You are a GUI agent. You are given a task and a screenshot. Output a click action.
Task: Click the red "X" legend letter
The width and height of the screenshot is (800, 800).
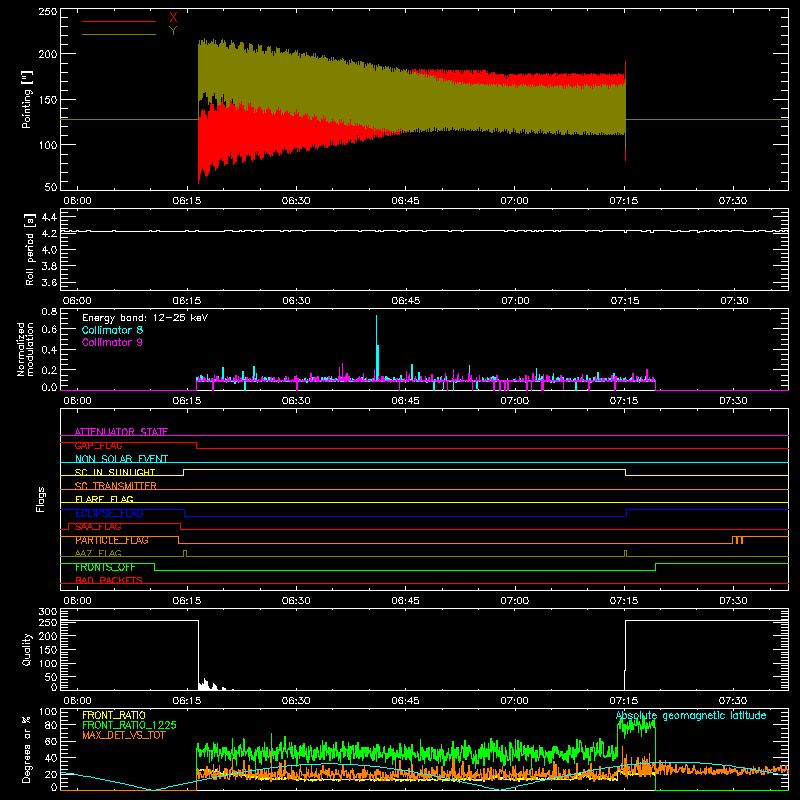pyautogui.click(x=173, y=18)
